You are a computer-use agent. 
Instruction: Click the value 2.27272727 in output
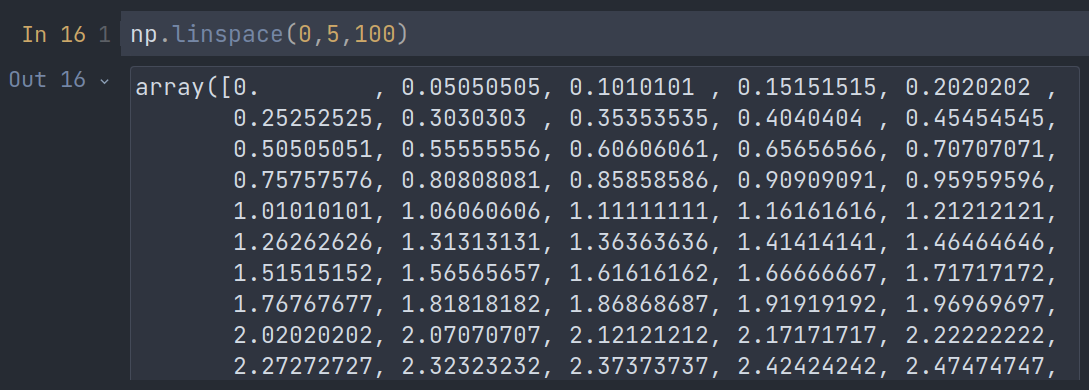pyautogui.click(x=303, y=366)
